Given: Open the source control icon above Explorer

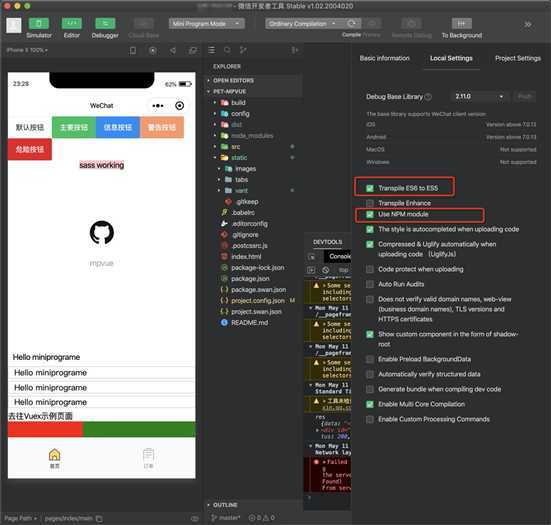Looking at the screenshot, I should (243, 50).
